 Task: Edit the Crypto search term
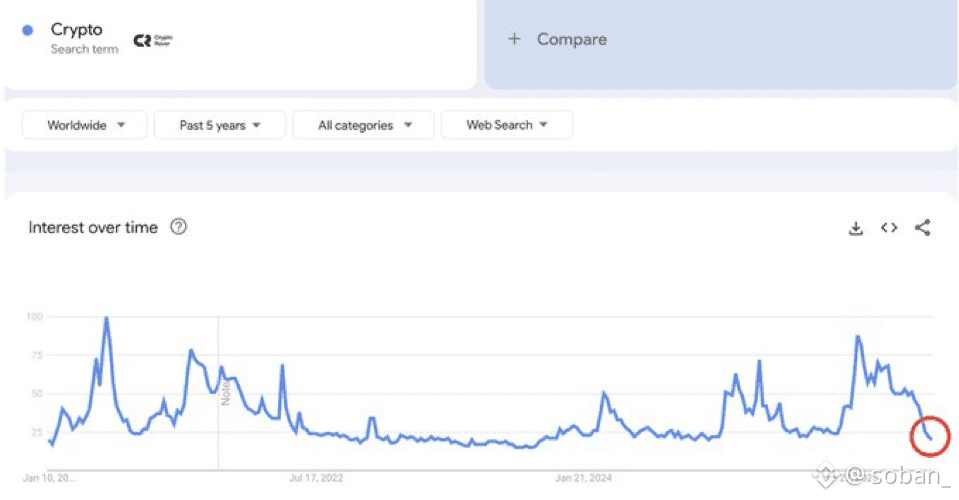(x=77, y=30)
